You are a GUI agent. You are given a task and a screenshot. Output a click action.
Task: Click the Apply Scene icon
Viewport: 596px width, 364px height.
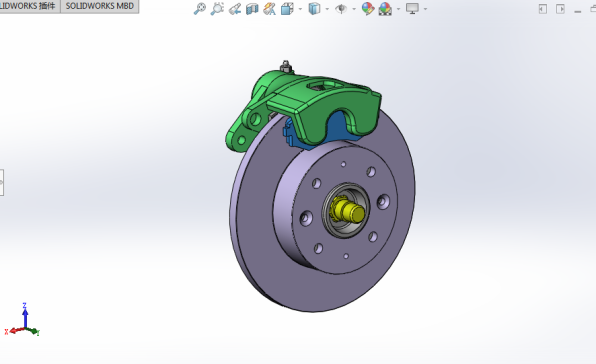[x=385, y=8]
